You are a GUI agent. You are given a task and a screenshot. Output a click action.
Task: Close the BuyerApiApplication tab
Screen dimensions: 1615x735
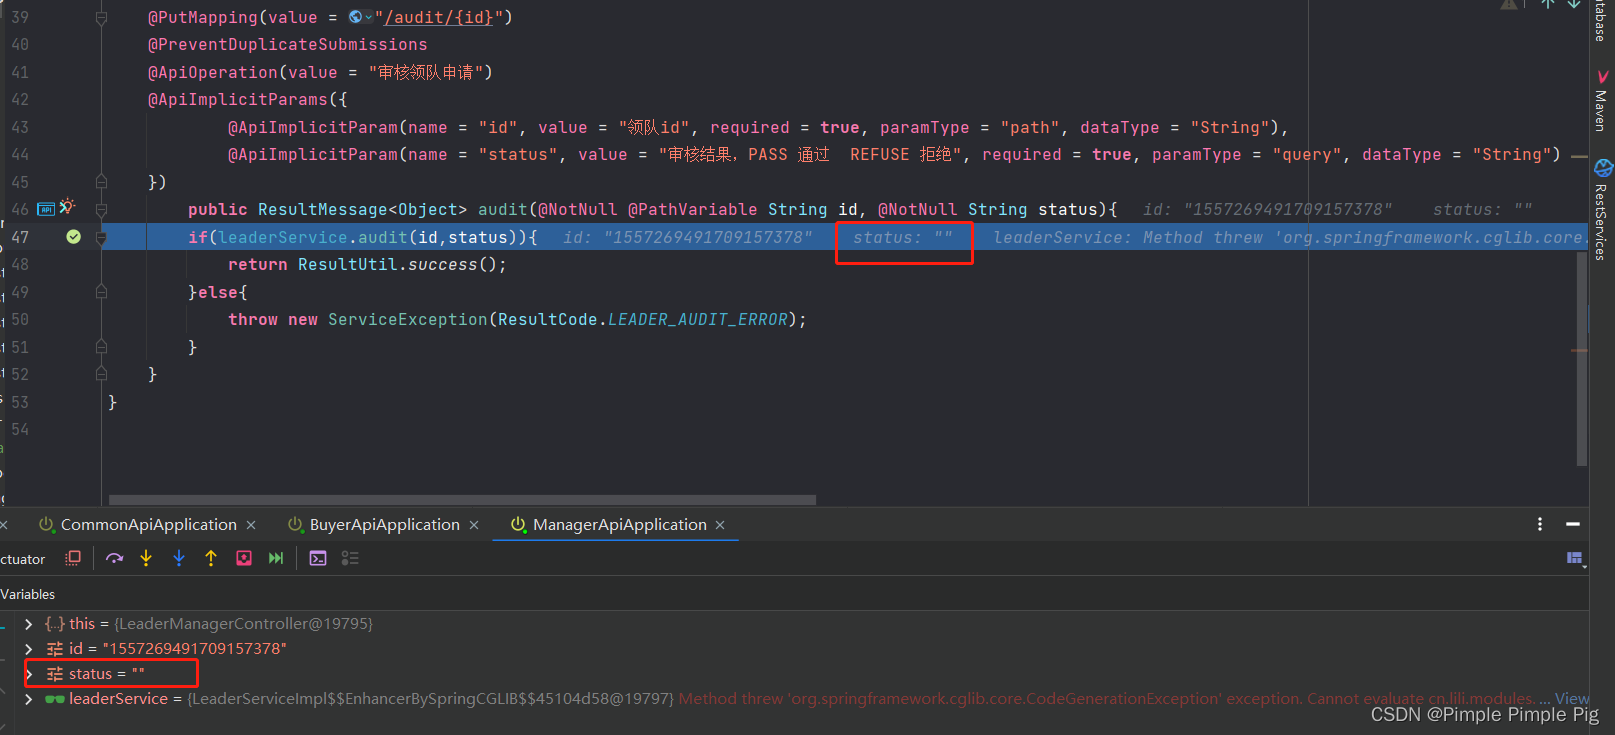(474, 525)
